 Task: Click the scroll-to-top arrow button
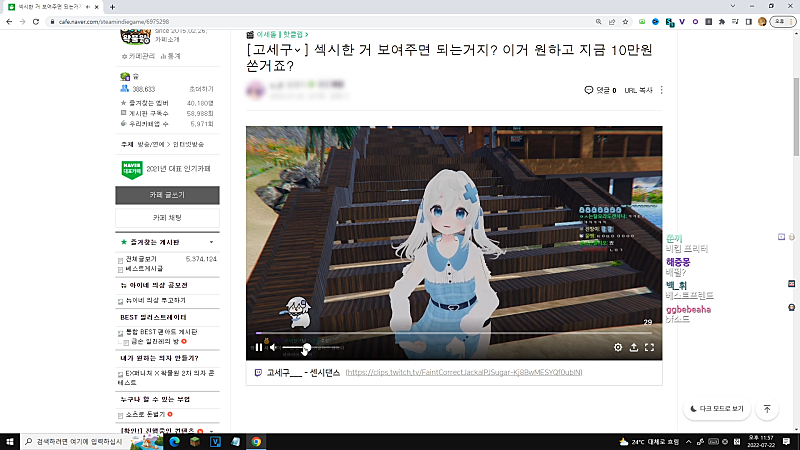click(x=767, y=409)
